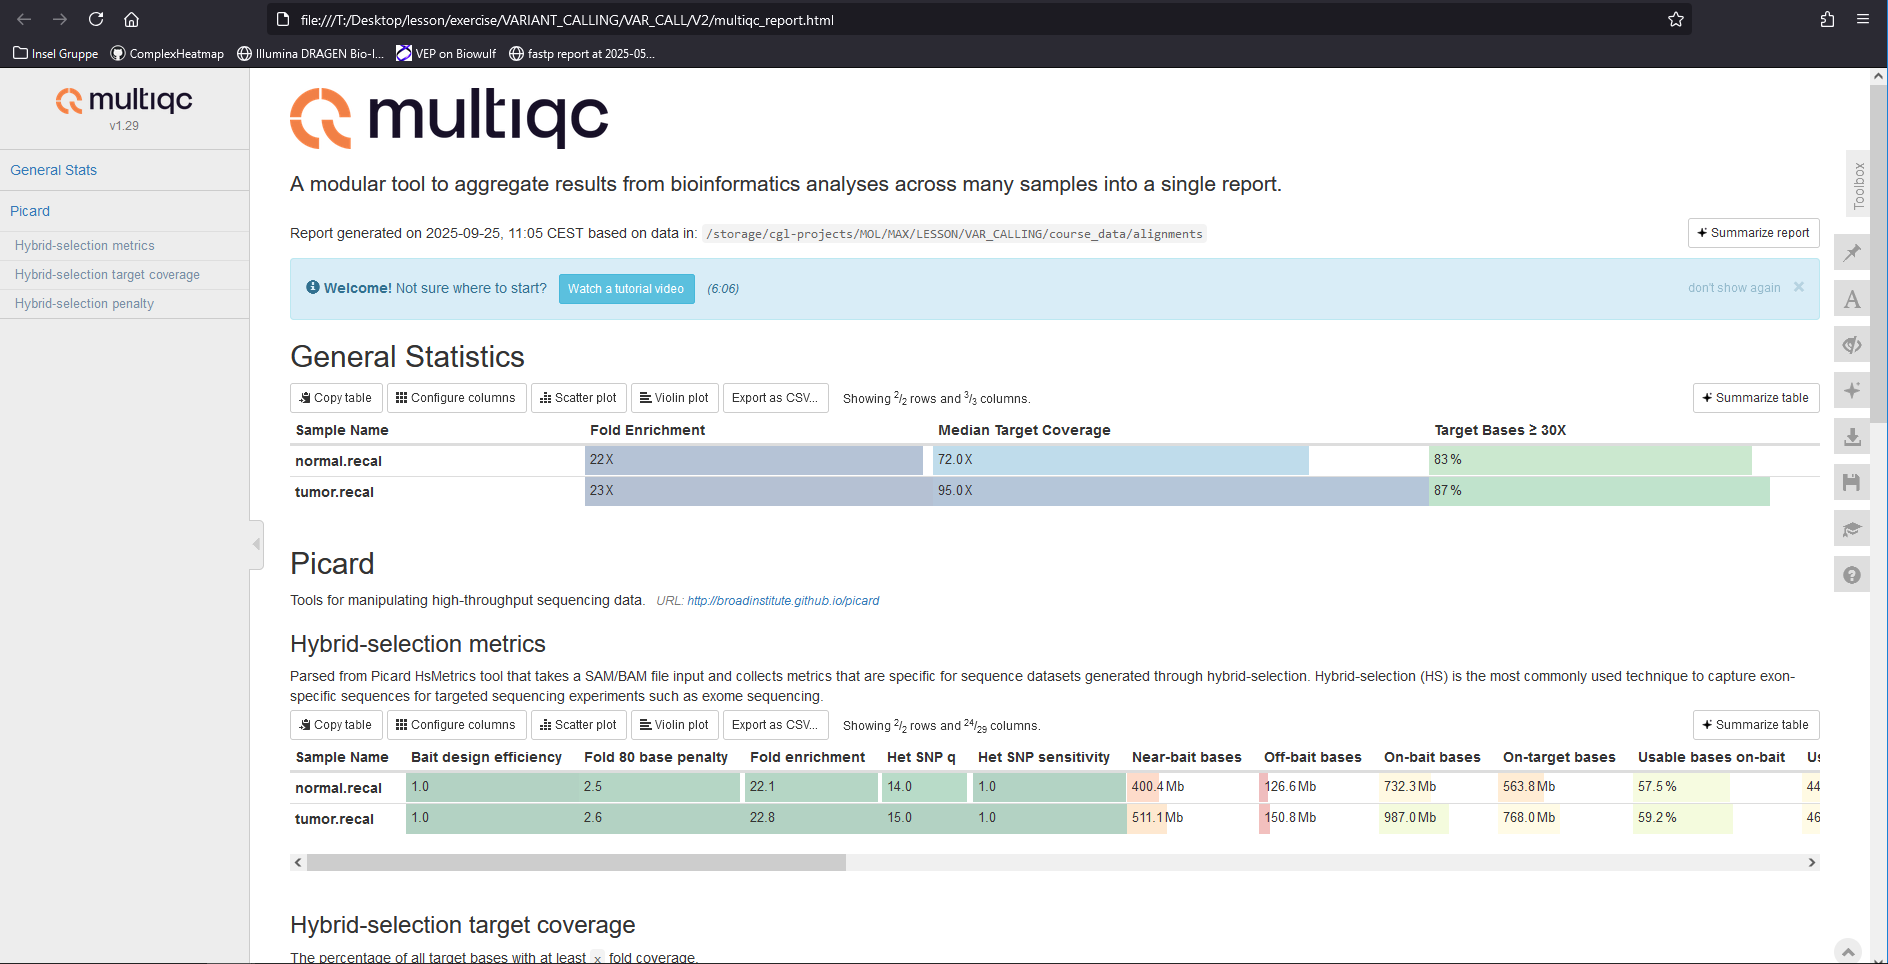Open the AI sparkle tool in toolbox

(x=1852, y=391)
